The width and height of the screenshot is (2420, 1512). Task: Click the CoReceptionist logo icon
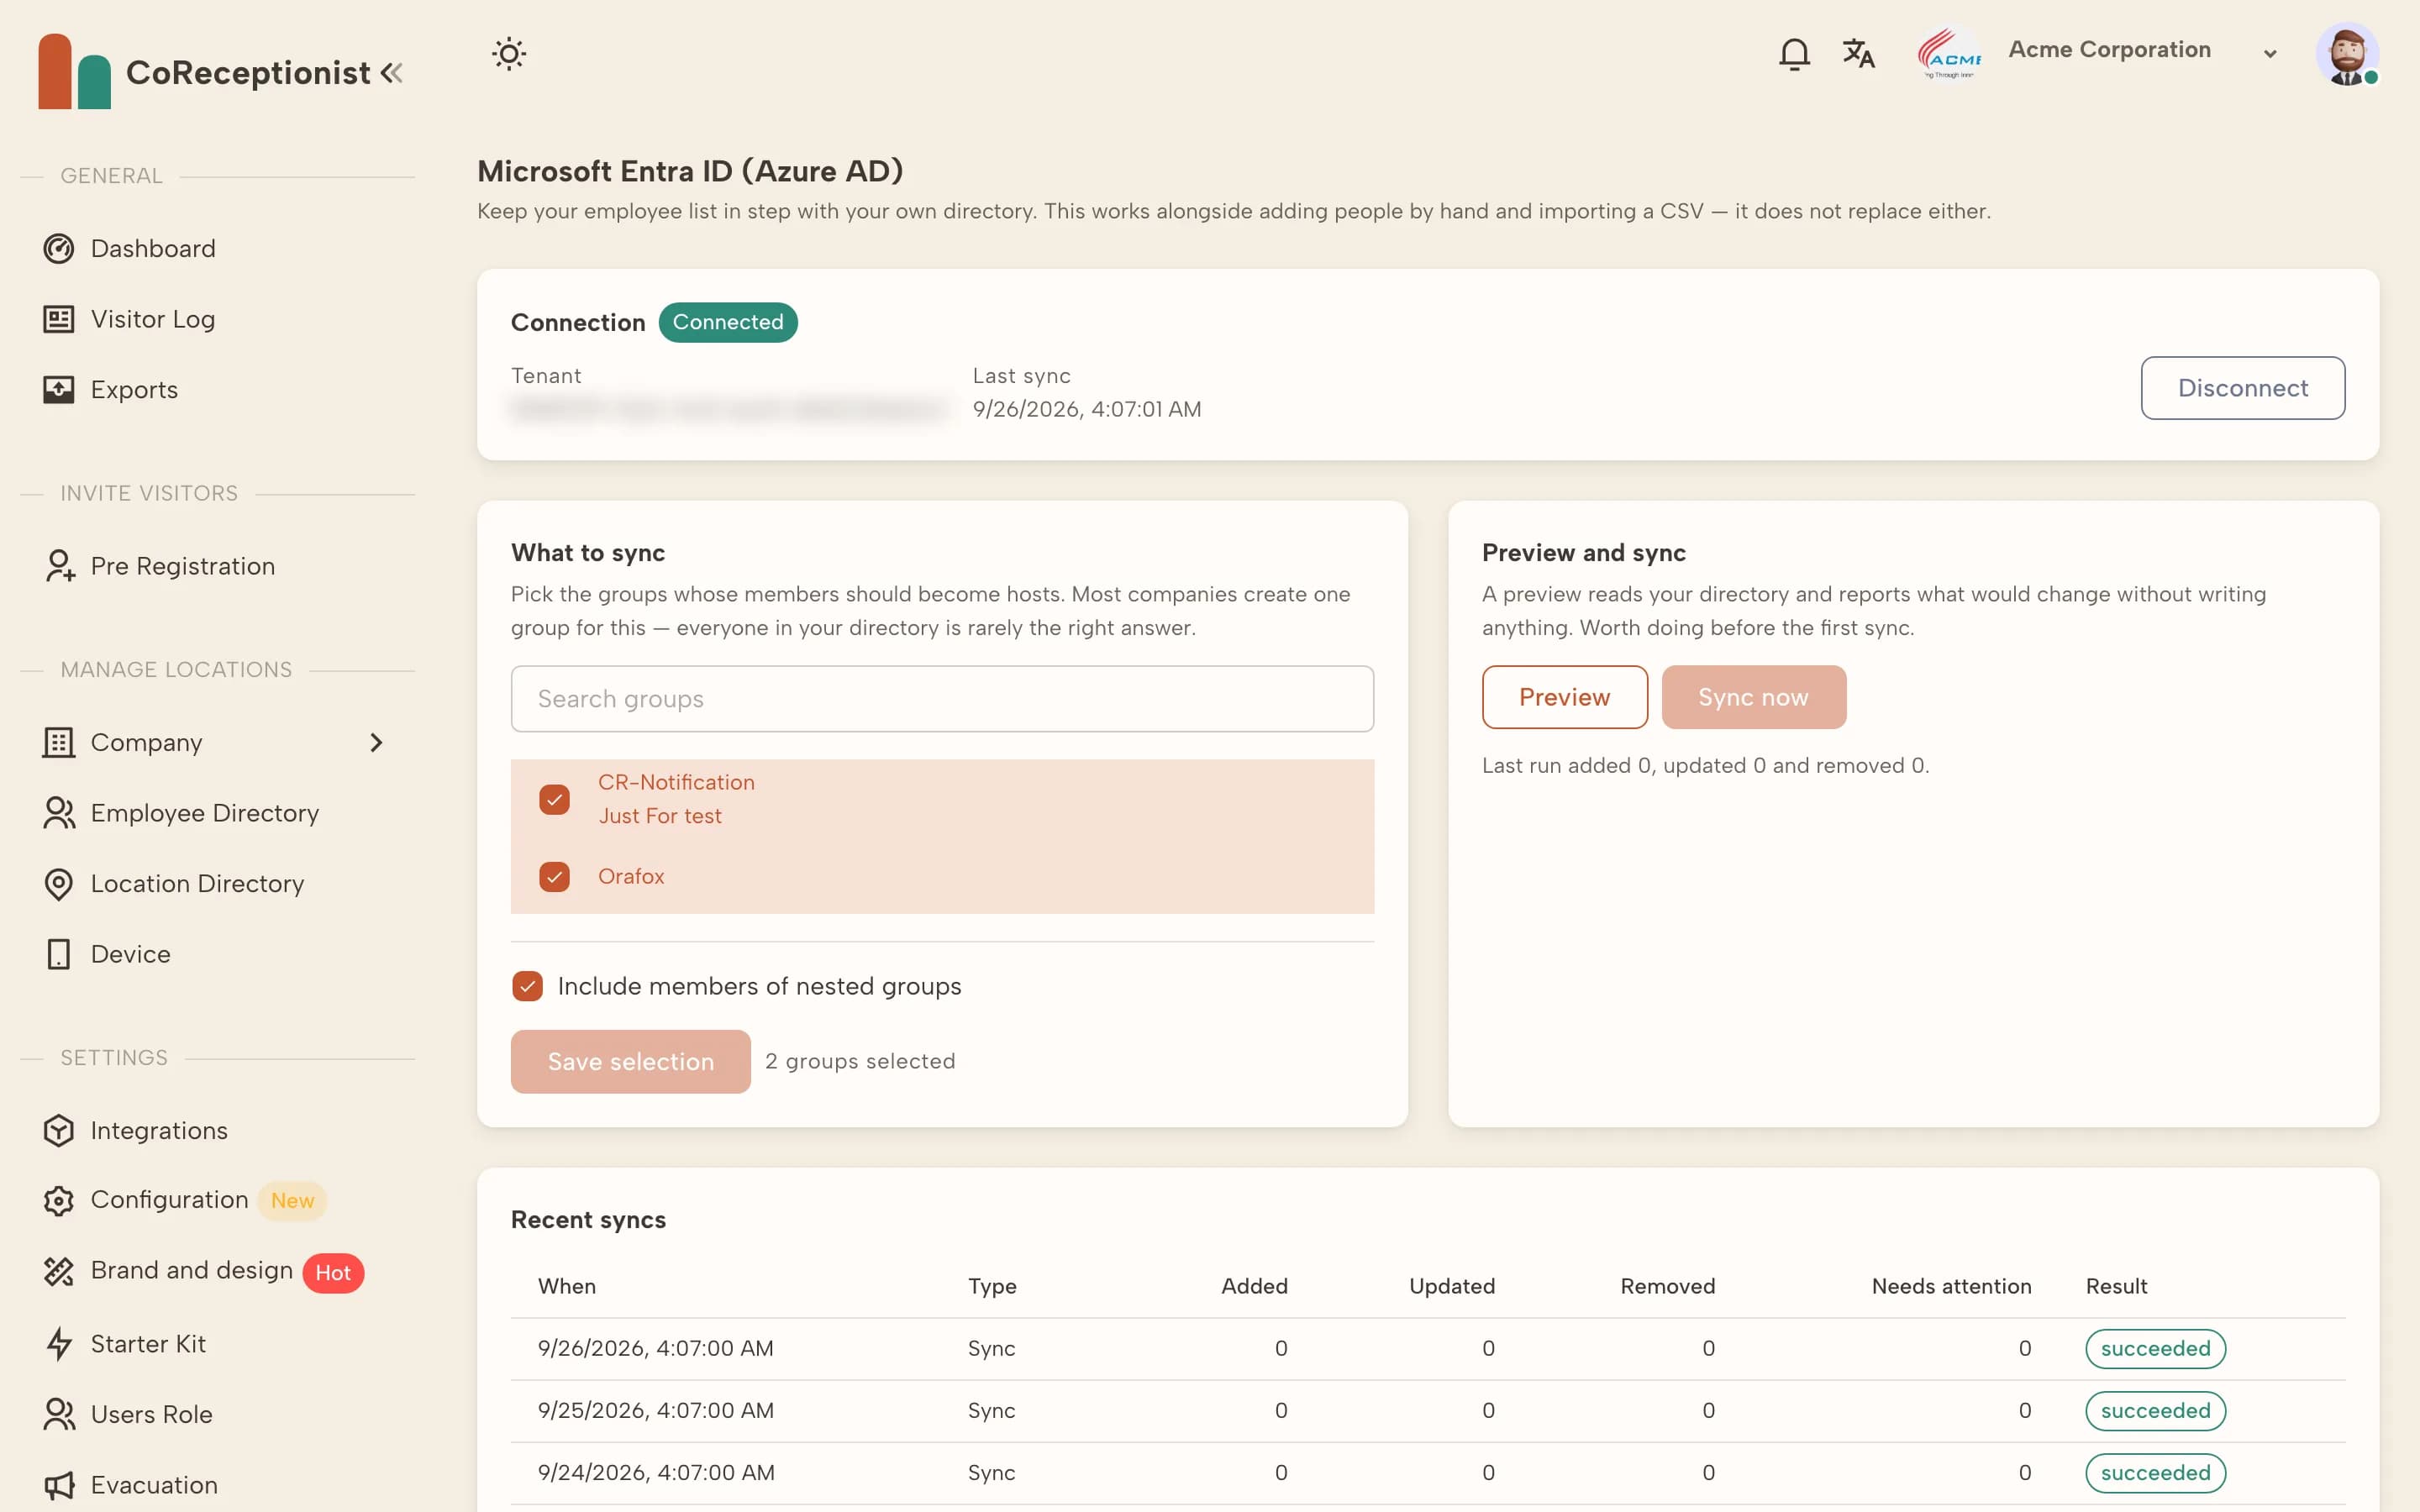74,71
